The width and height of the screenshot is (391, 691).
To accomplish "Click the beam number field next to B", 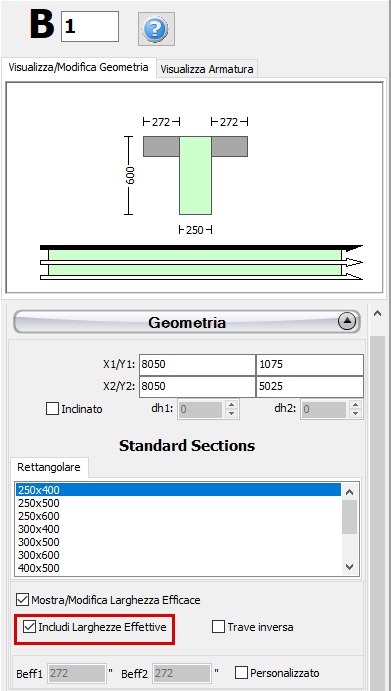I will tap(90, 26).
